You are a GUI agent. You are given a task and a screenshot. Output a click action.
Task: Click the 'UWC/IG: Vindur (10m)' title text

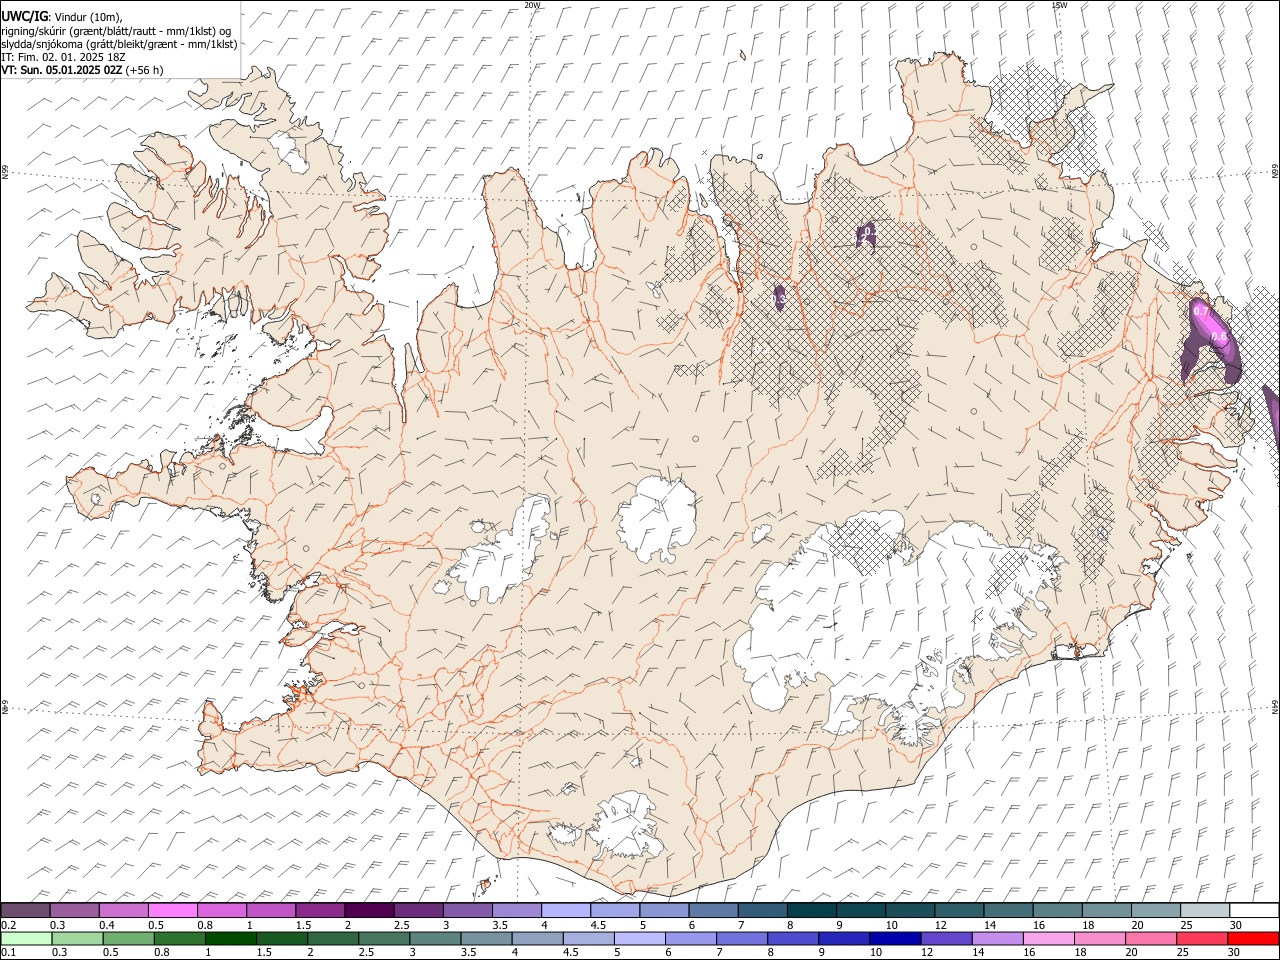click(x=61, y=16)
